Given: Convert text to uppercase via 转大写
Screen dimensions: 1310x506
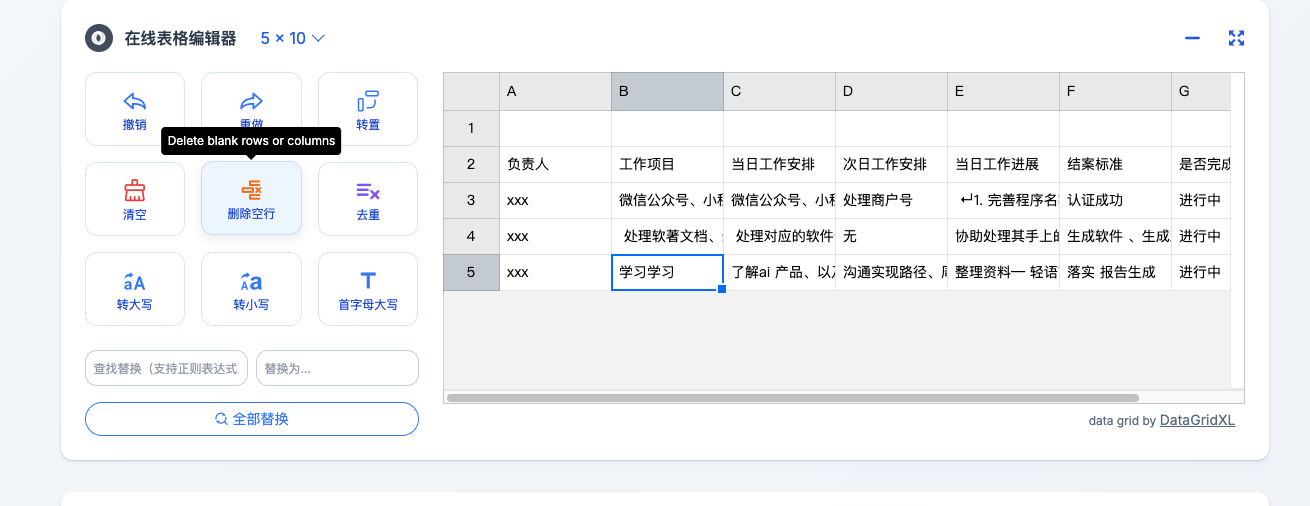Looking at the screenshot, I should pyautogui.click(x=135, y=281).
